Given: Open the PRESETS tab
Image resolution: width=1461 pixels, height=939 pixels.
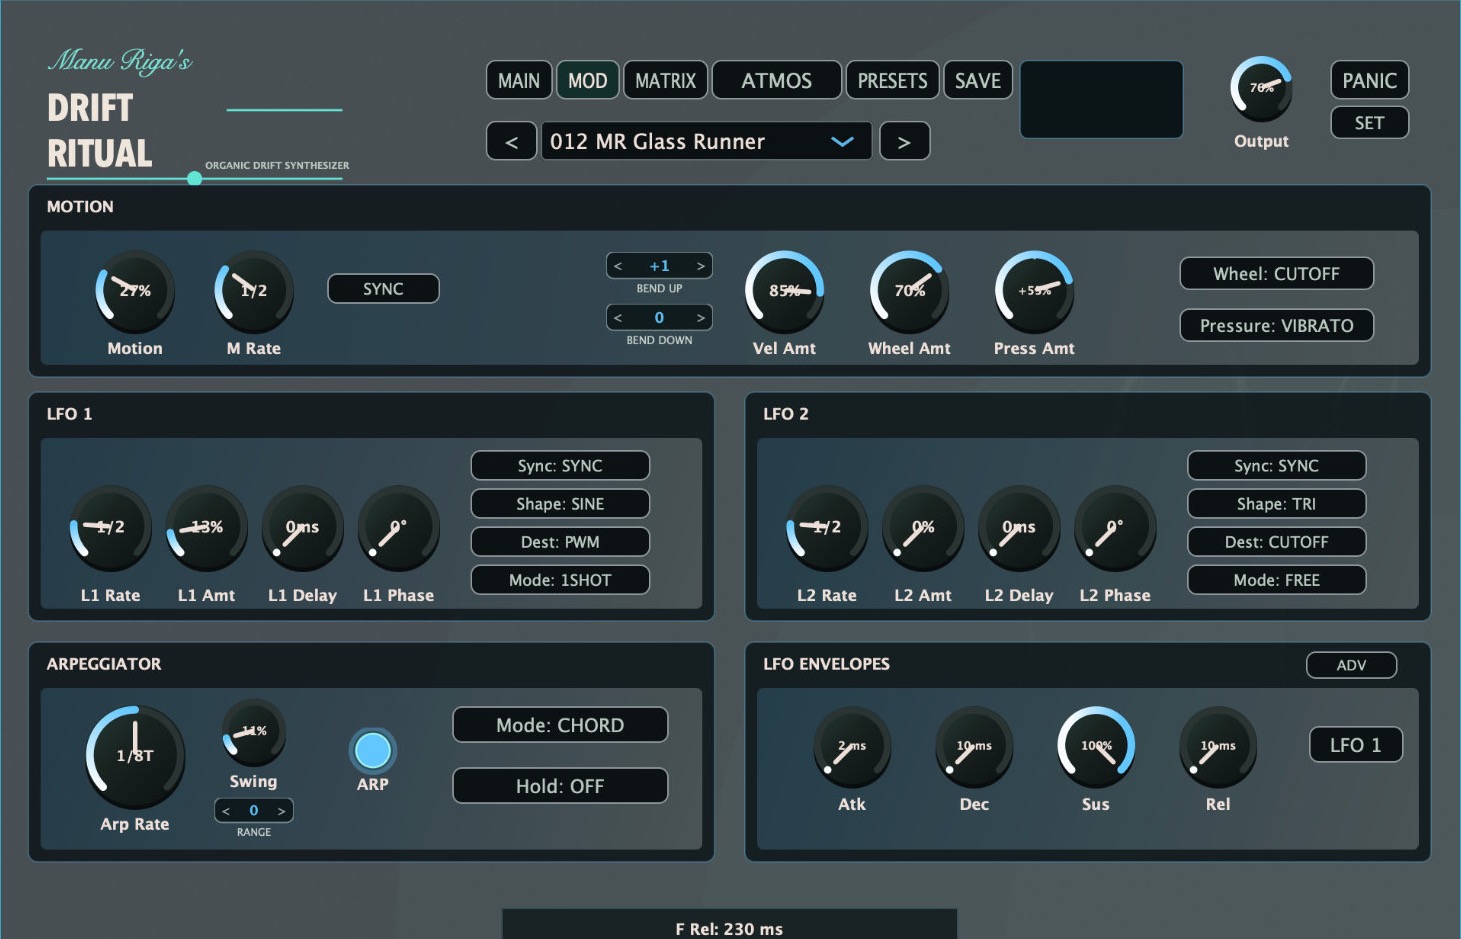Looking at the screenshot, I should (x=893, y=81).
